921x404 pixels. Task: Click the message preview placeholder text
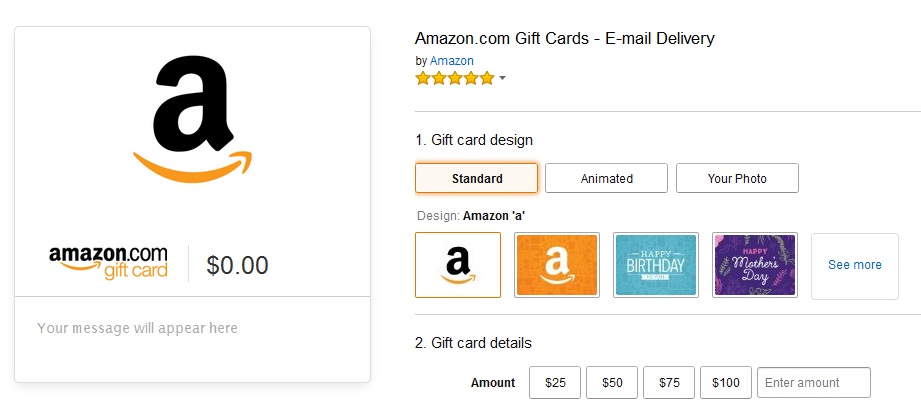(137, 328)
